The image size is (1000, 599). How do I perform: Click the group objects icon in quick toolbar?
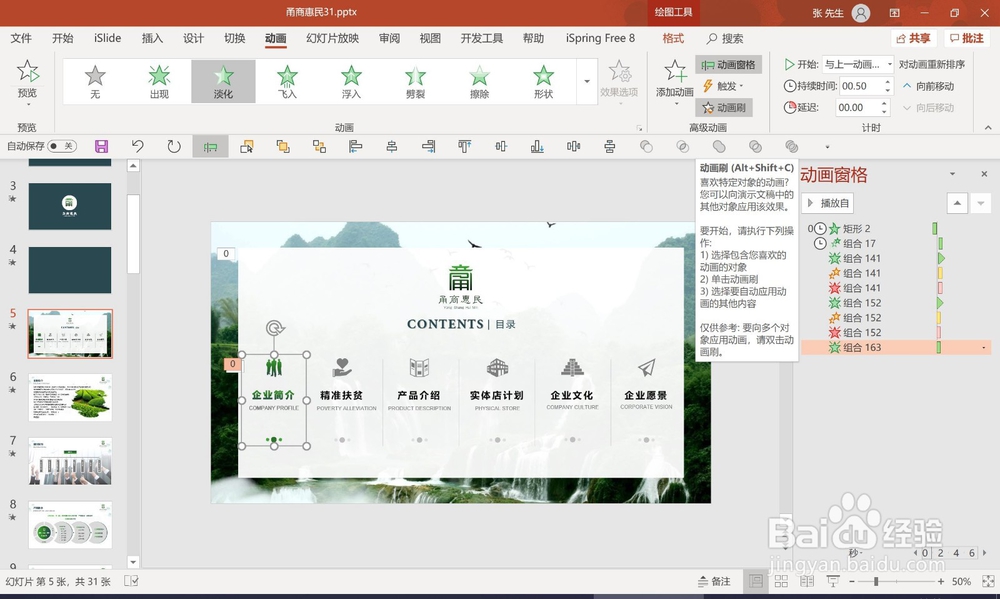319,147
